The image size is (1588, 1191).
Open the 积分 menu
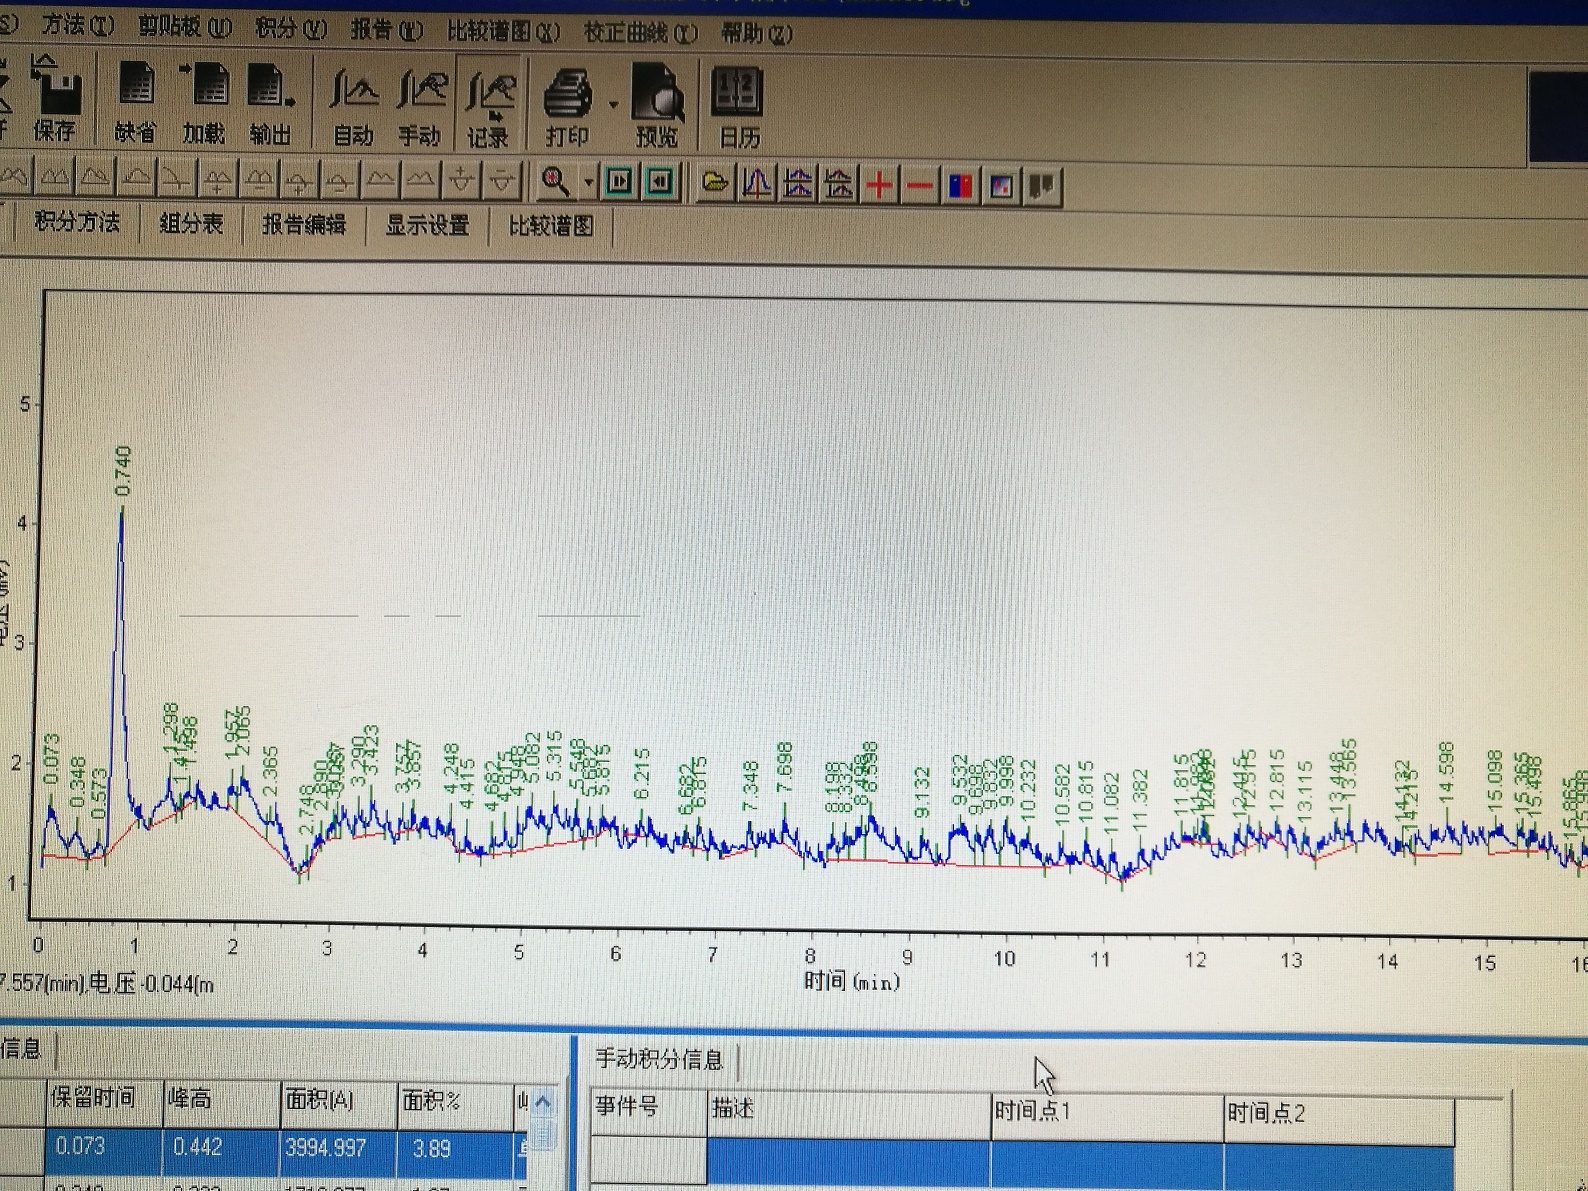pos(290,28)
